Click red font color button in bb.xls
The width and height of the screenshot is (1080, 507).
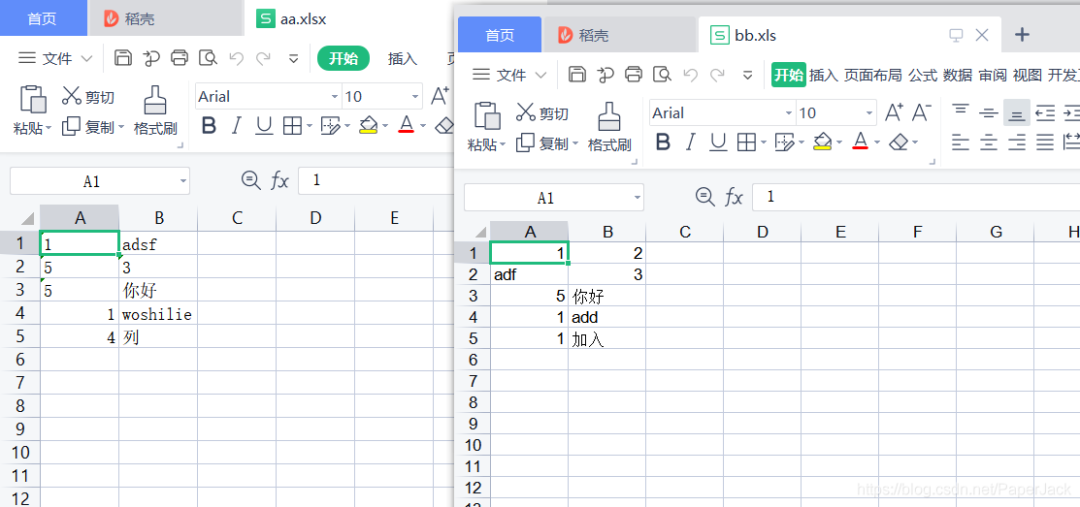click(860, 142)
